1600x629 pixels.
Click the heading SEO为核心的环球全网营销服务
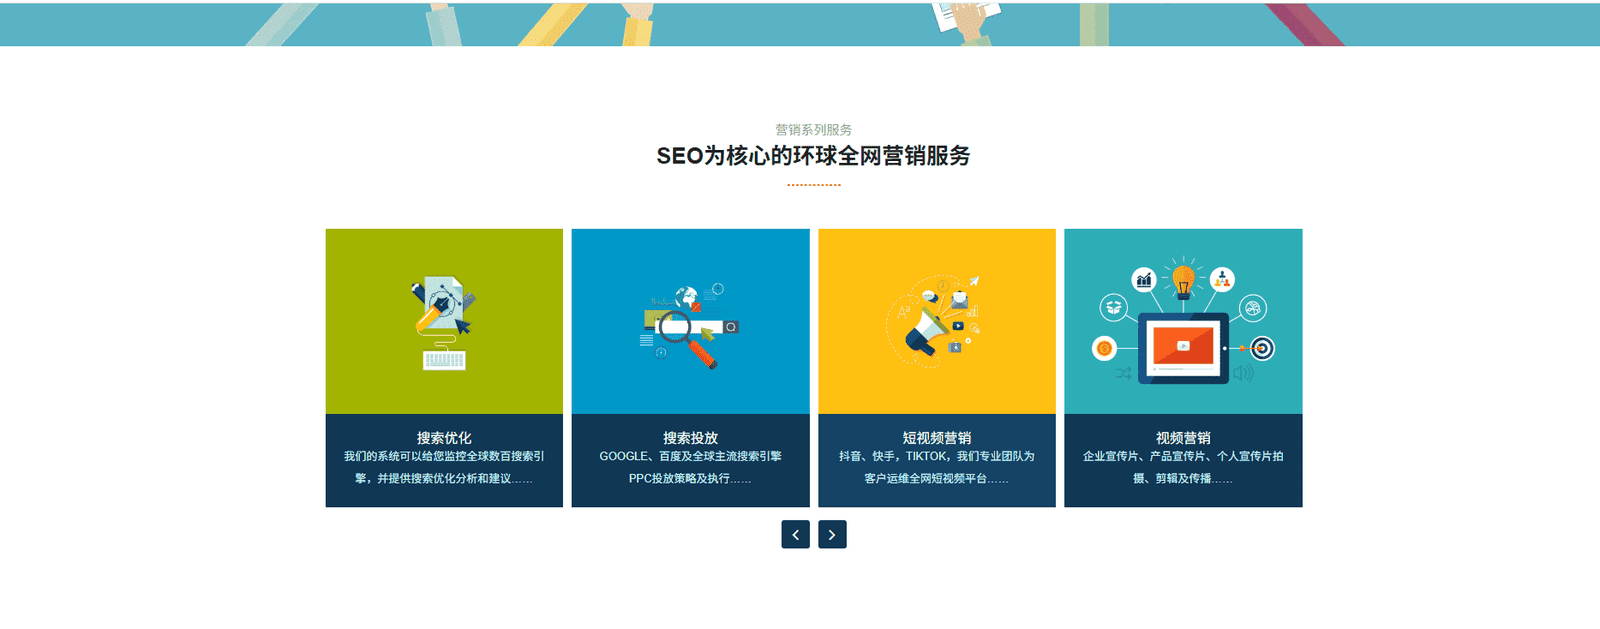(x=813, y=156)
